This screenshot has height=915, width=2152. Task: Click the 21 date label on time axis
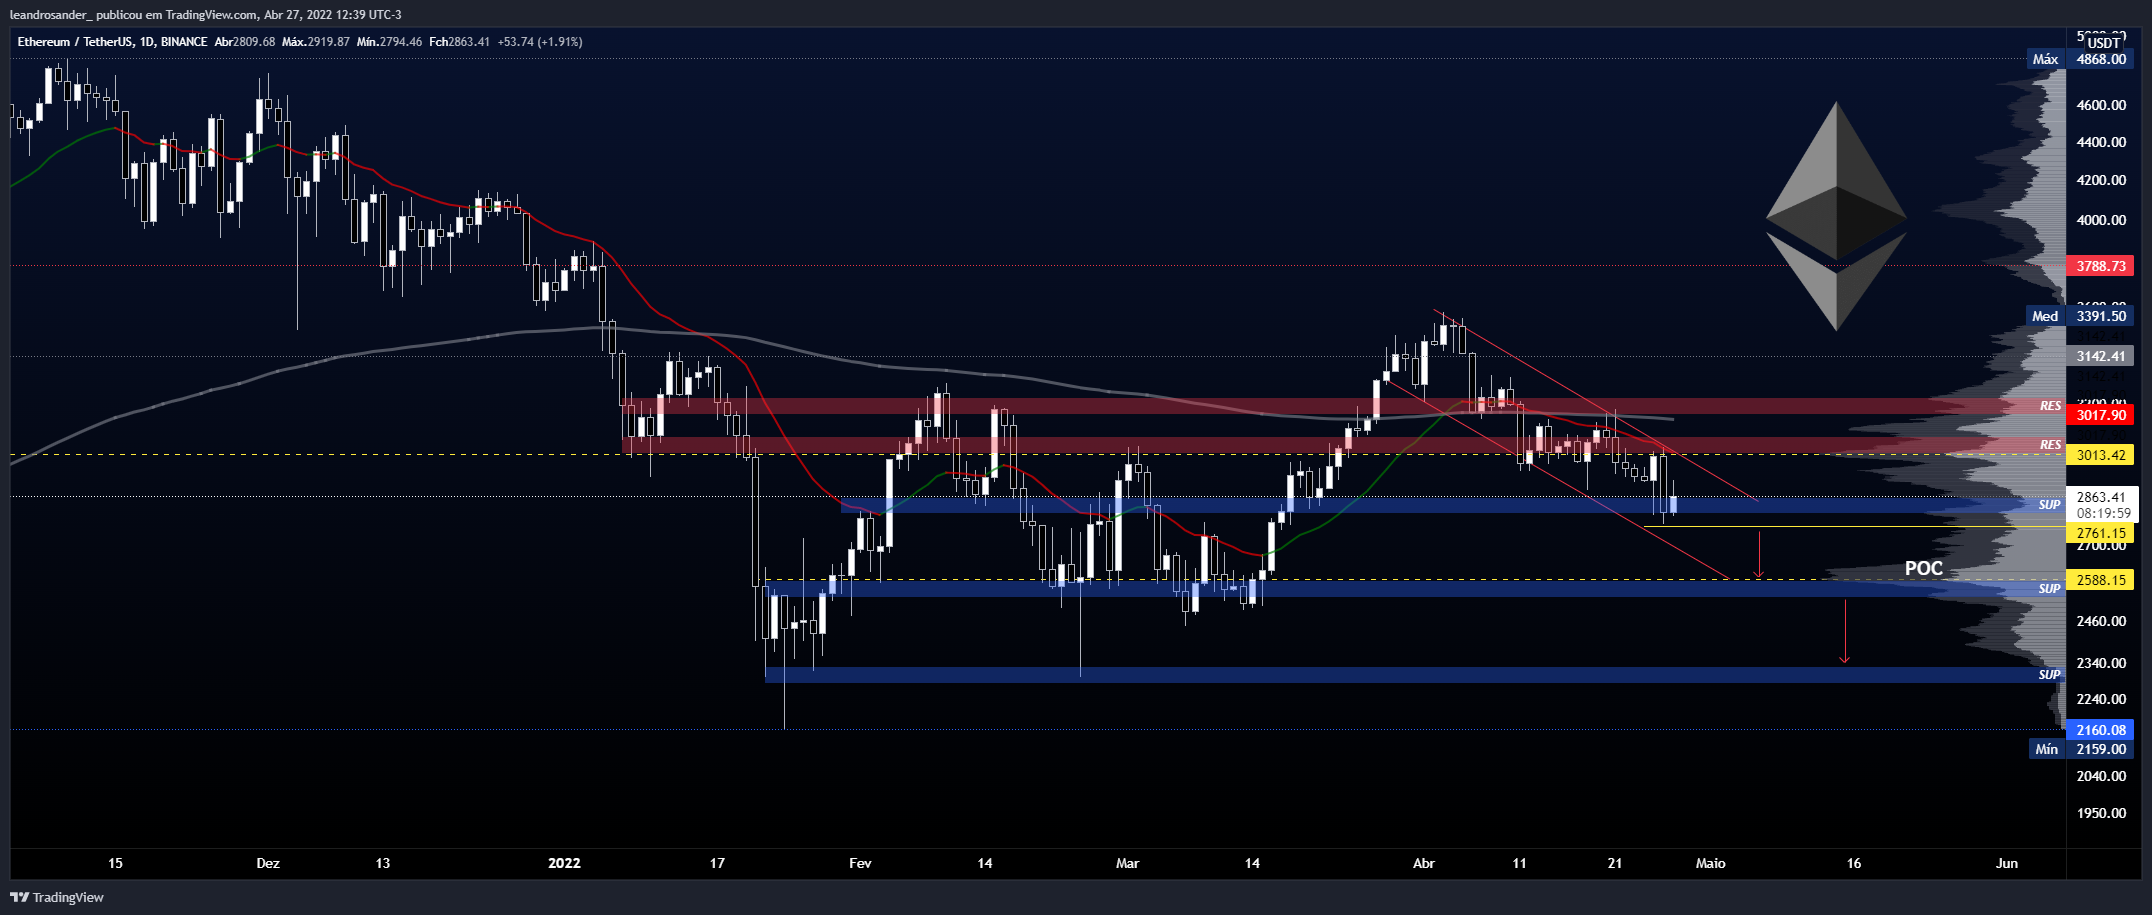point(1615,863)
